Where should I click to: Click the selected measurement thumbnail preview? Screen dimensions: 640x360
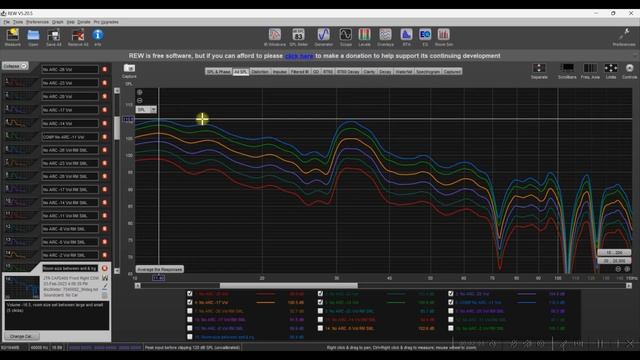[22, 287]
